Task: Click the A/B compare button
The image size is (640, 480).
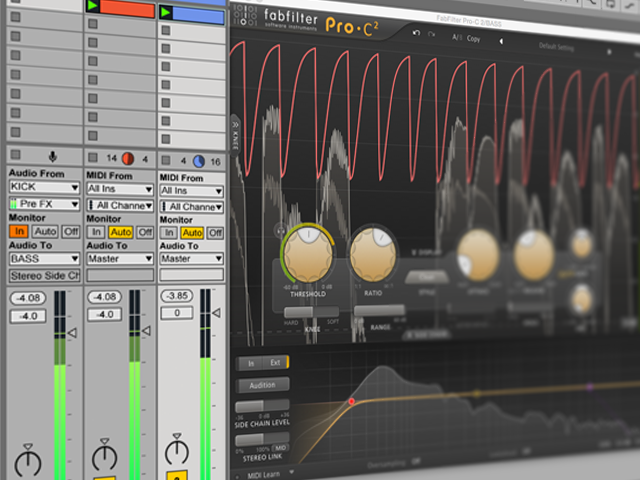Action: click(457, 38)
